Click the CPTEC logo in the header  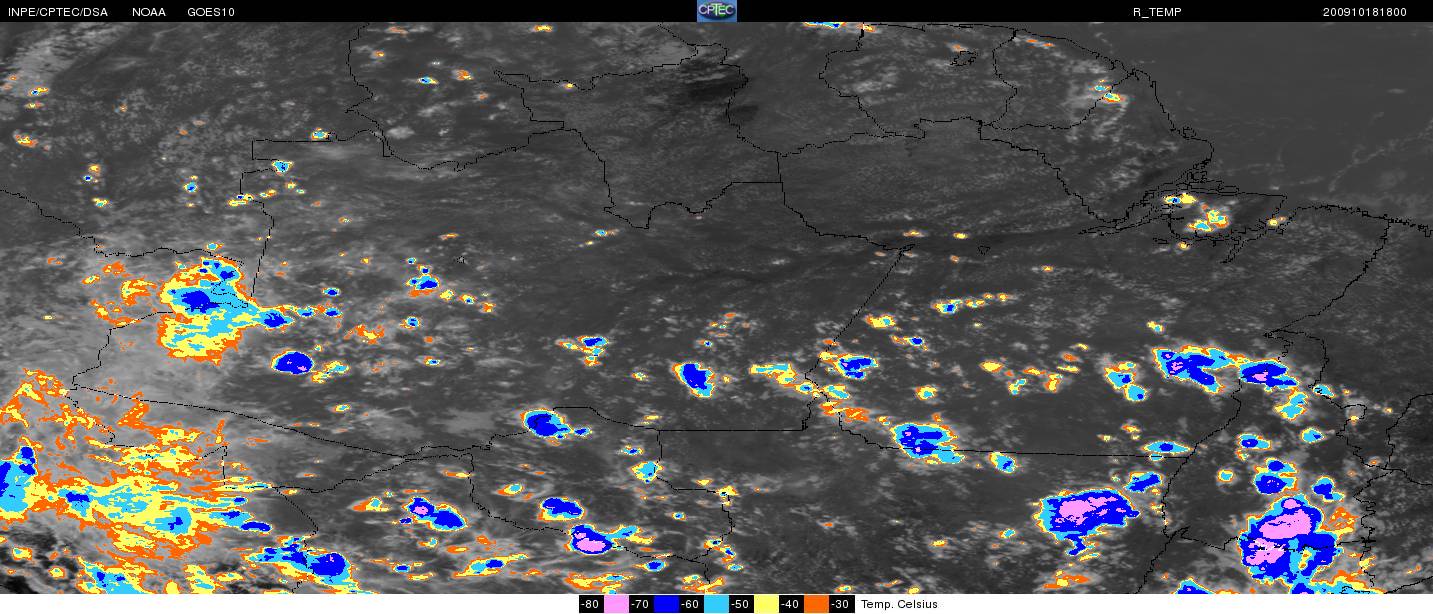point(717,11)
